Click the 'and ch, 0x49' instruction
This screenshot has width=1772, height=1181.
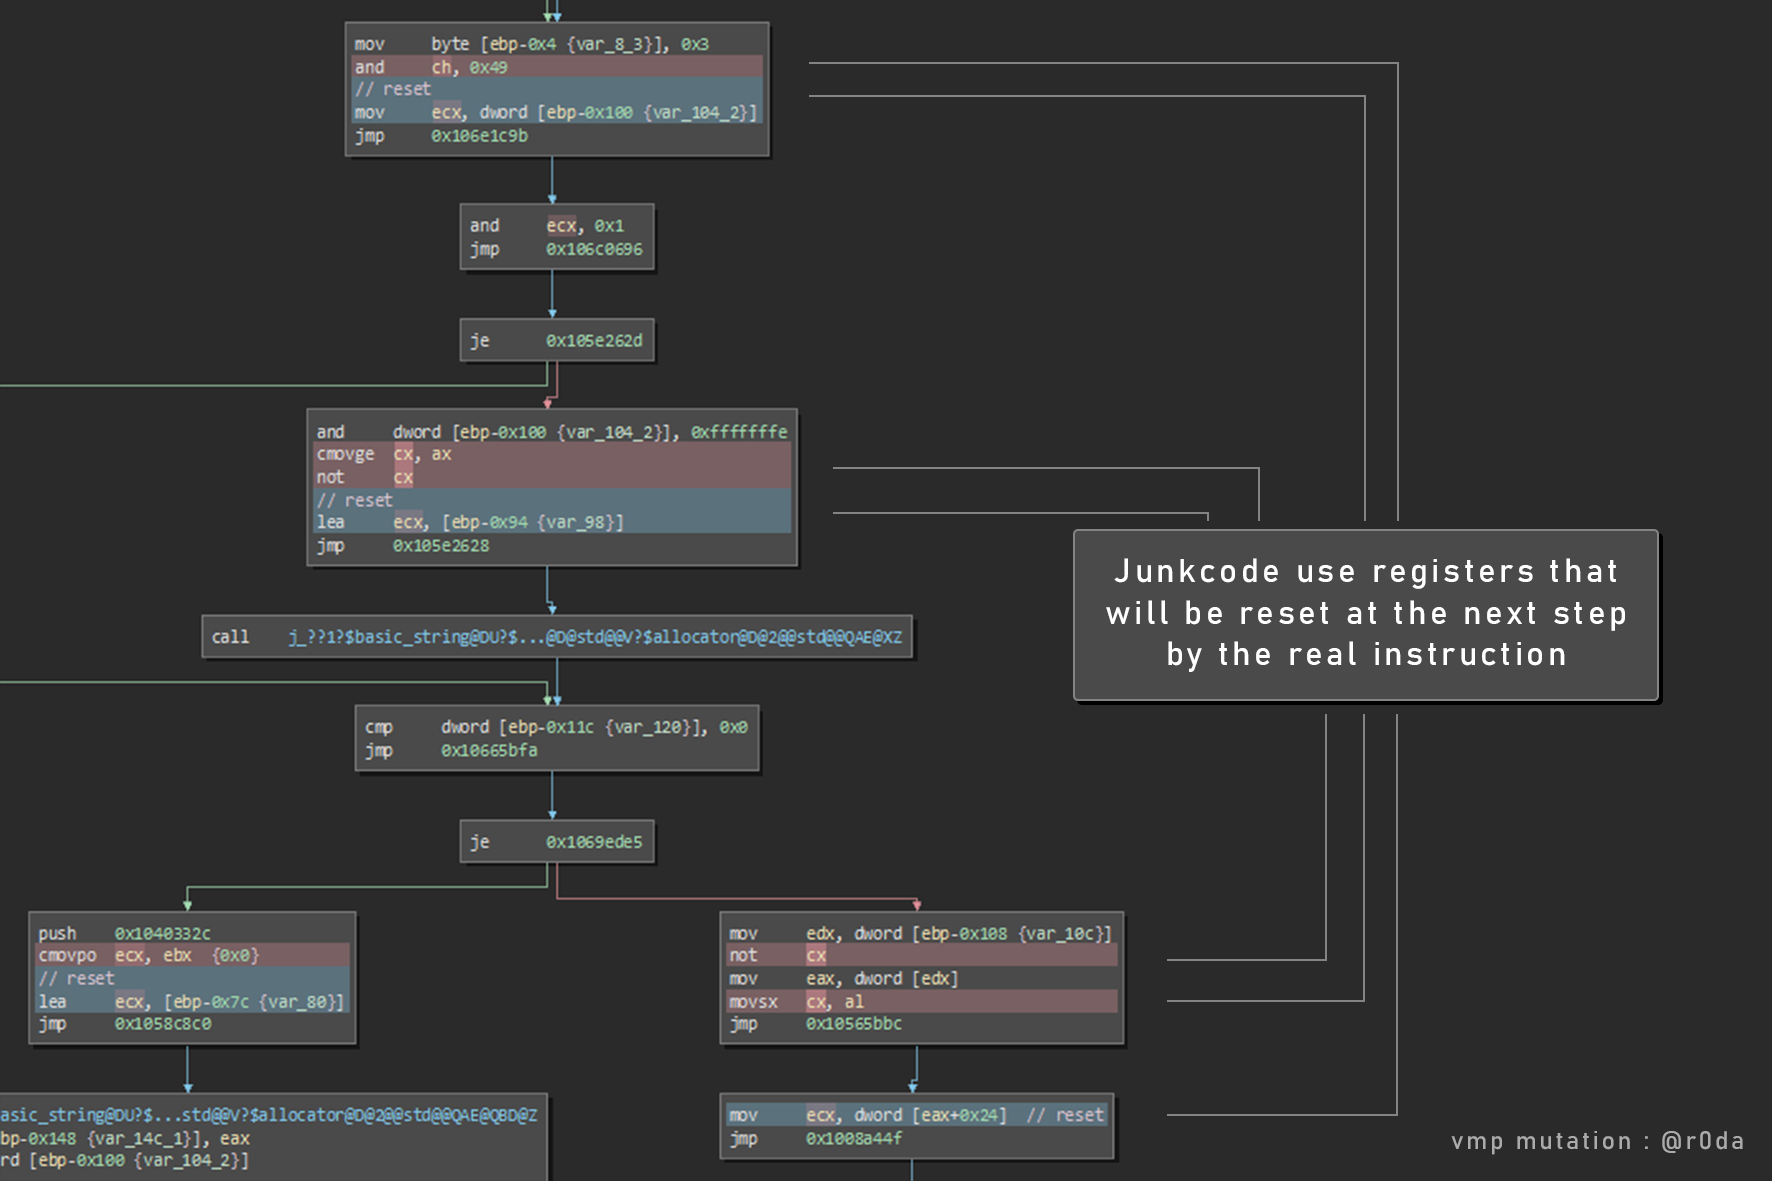pos(558,67)
